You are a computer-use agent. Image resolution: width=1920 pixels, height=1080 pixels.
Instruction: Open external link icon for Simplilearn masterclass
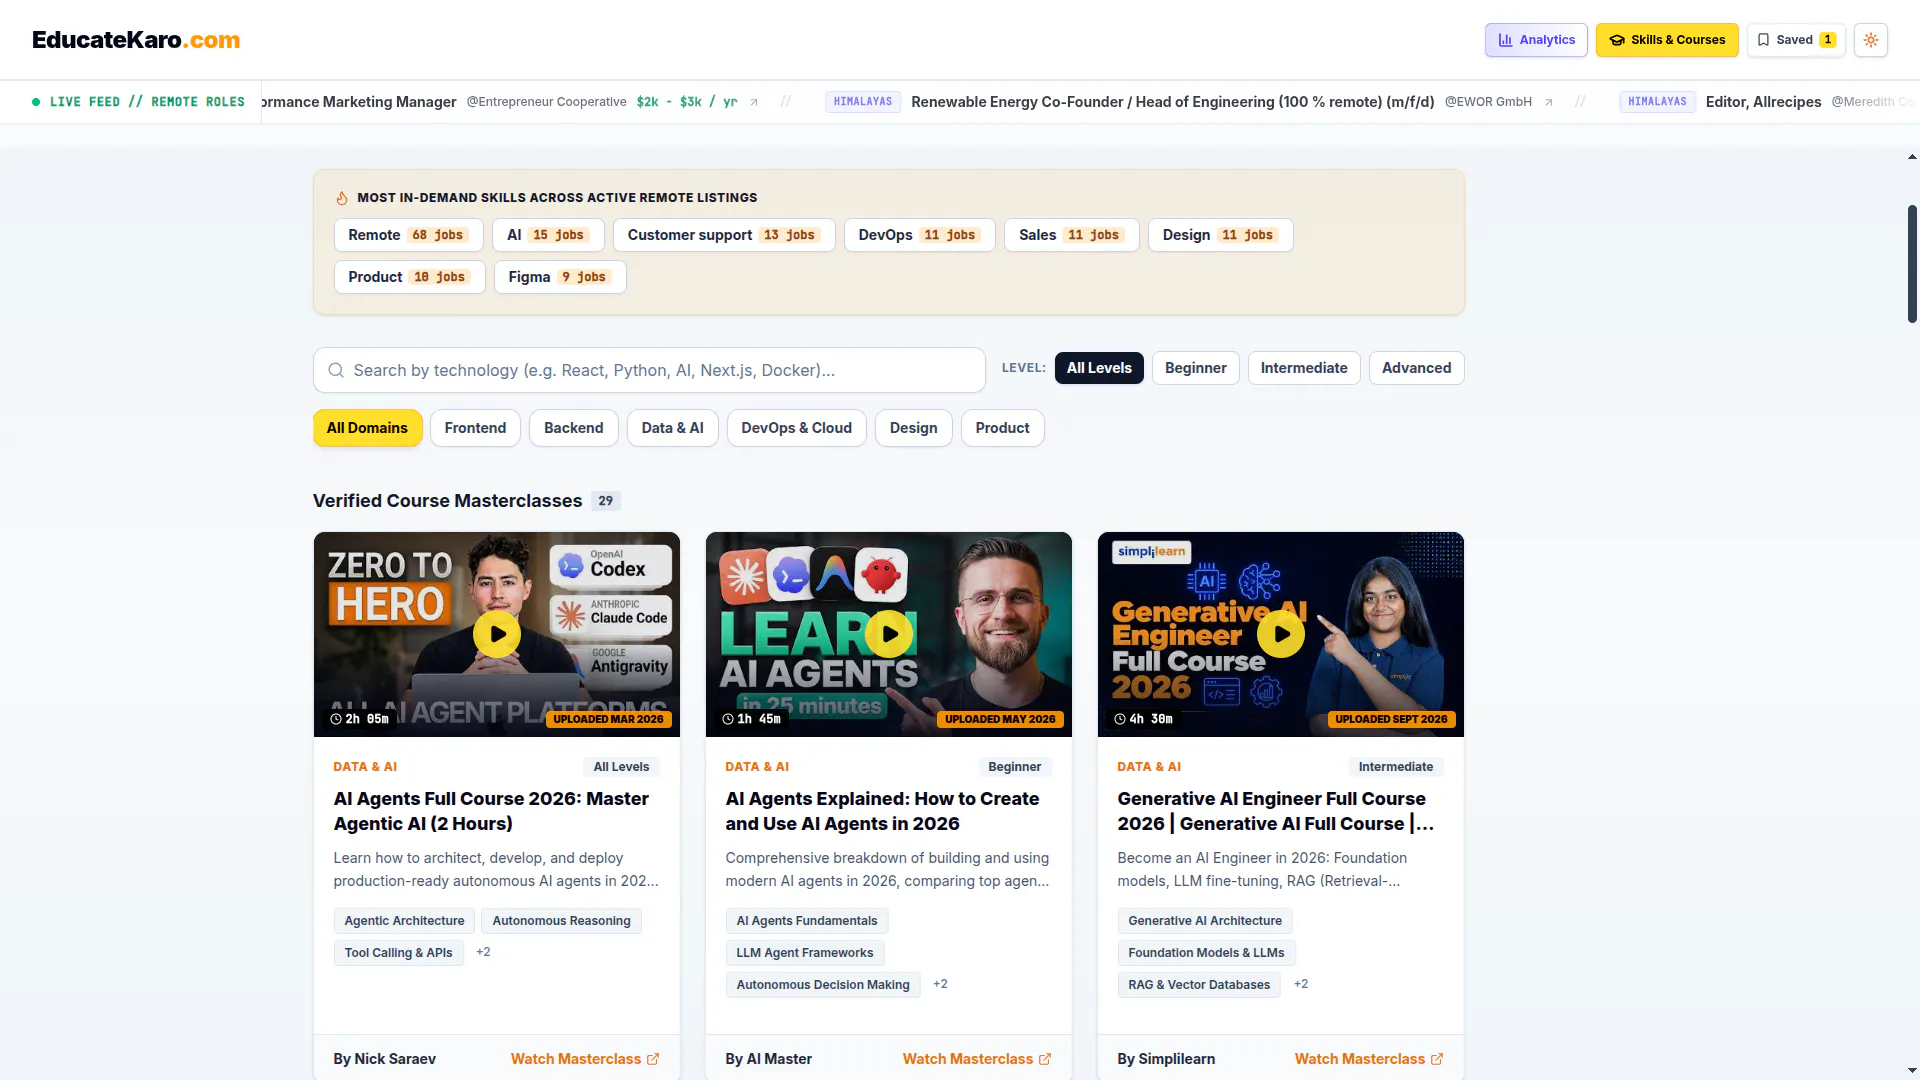click(x=1437, y=1059)
